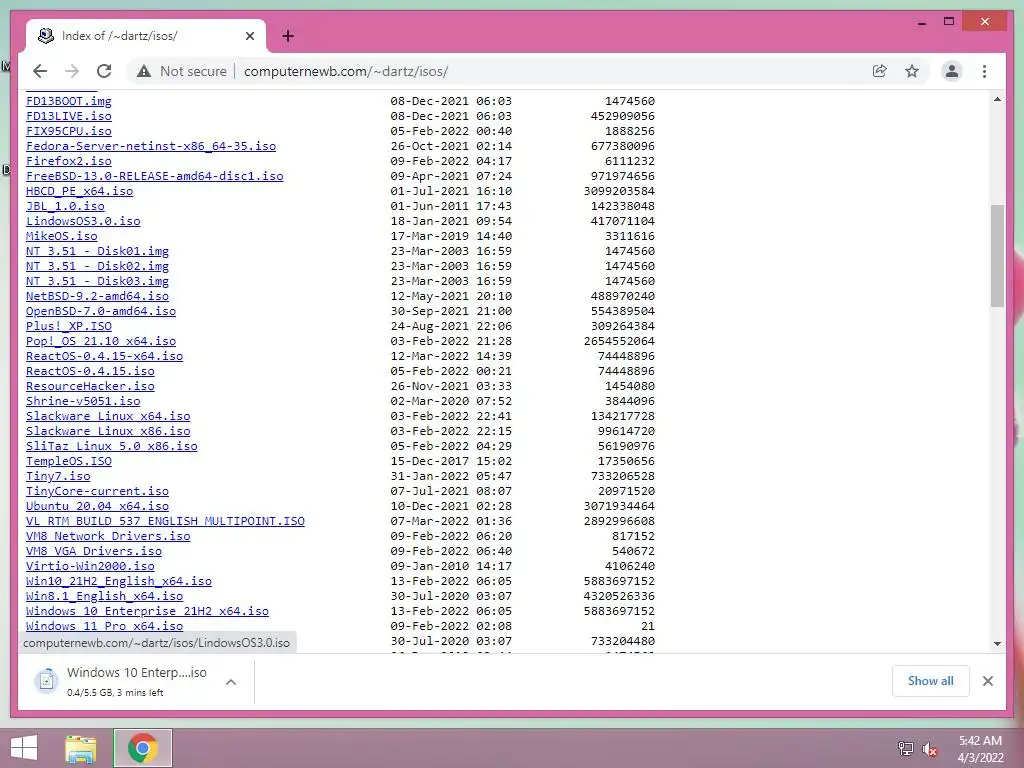The height and width of the screenshot is (768, 1024).
Task: Expand the Windows 10 Enterp download options chevron
Action: (x=231, y=682)
